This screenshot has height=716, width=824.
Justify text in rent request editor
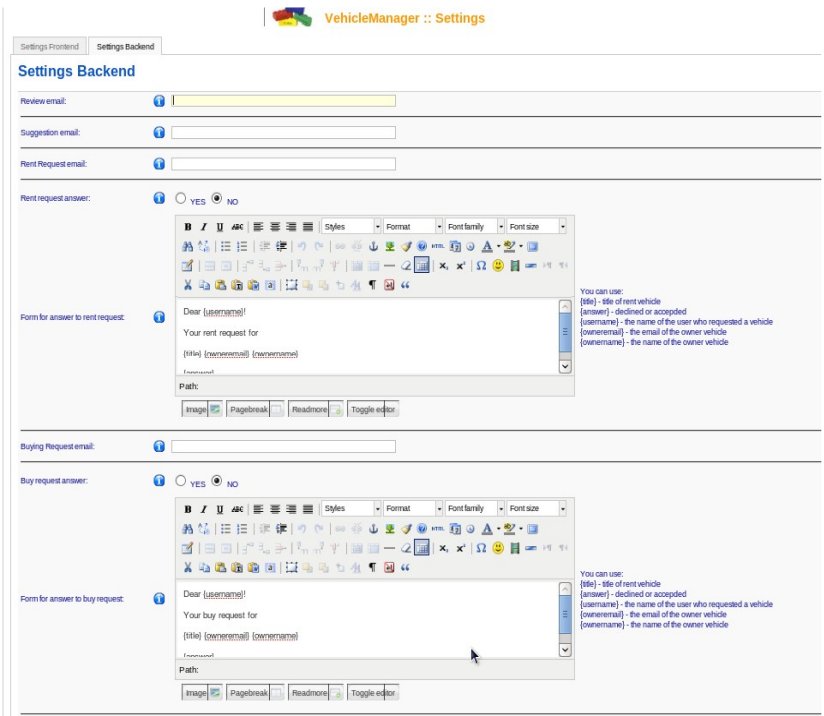(x=308, y=227)
